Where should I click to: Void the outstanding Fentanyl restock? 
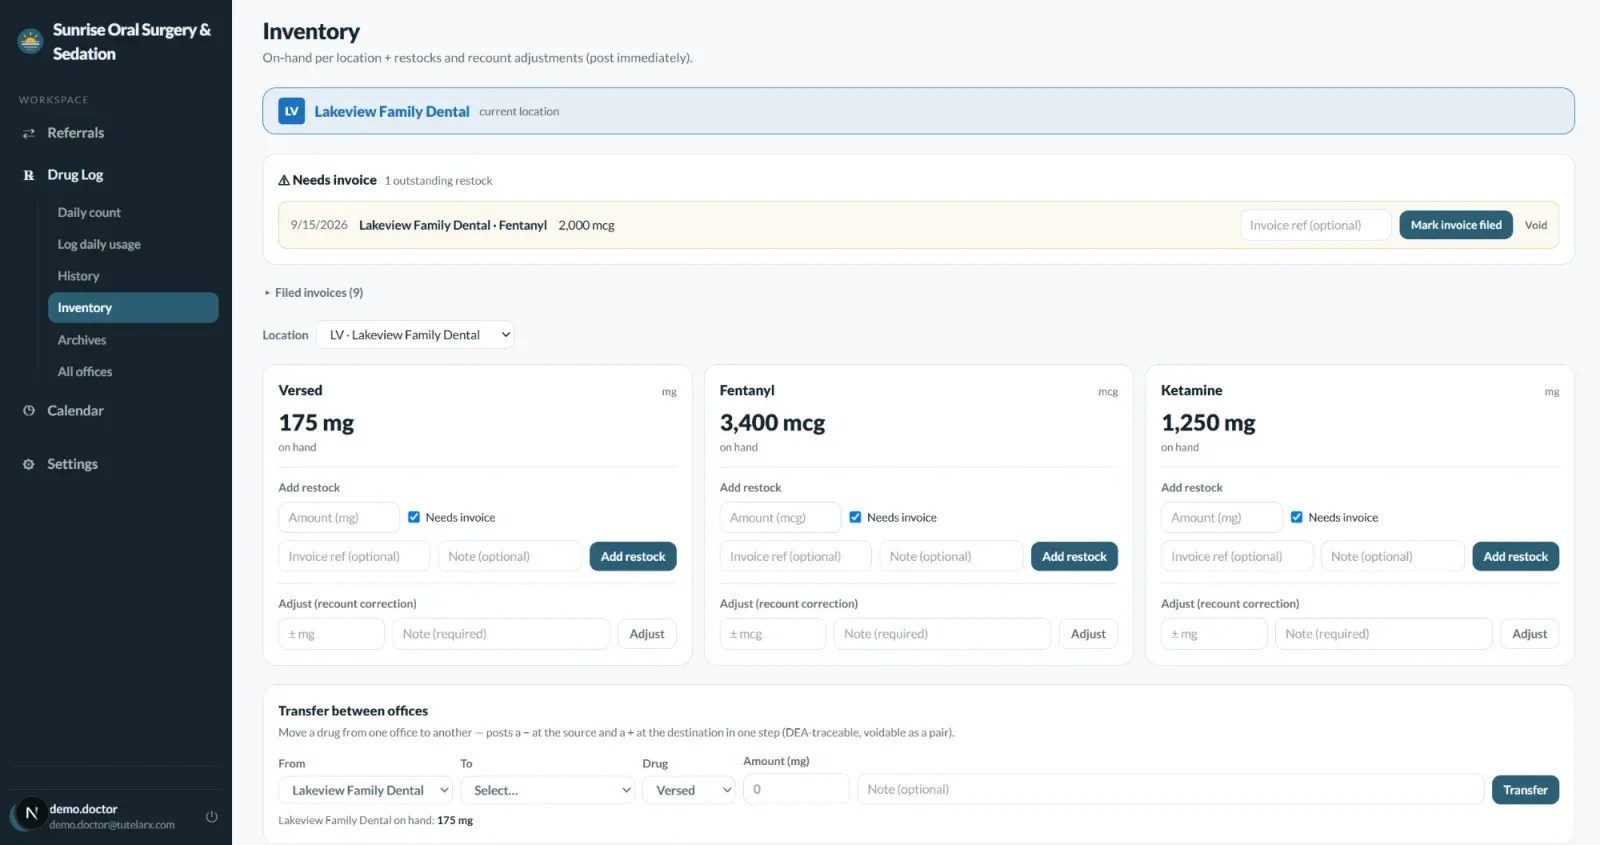pos(1536,225)
